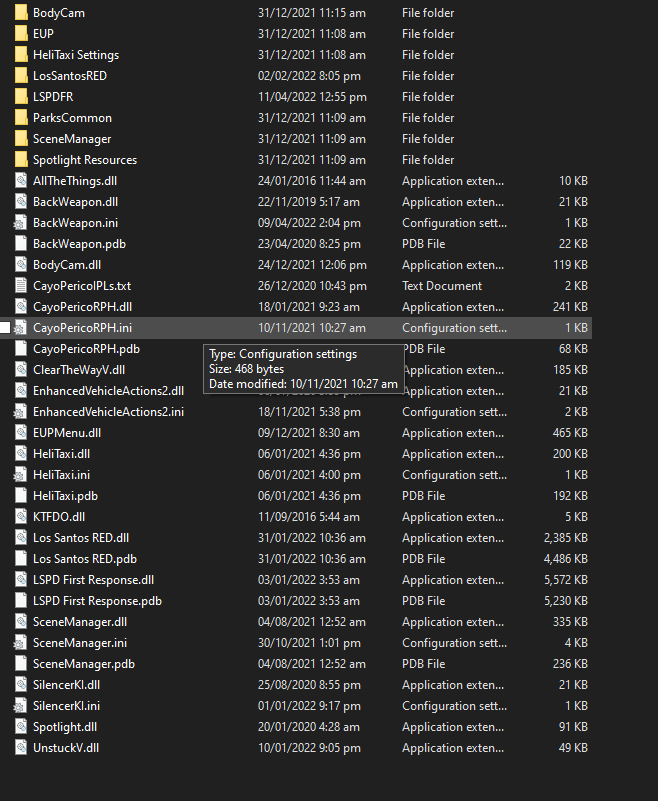Tick the checkbox beside CayoPericoRPH.ini

(5, 327)
